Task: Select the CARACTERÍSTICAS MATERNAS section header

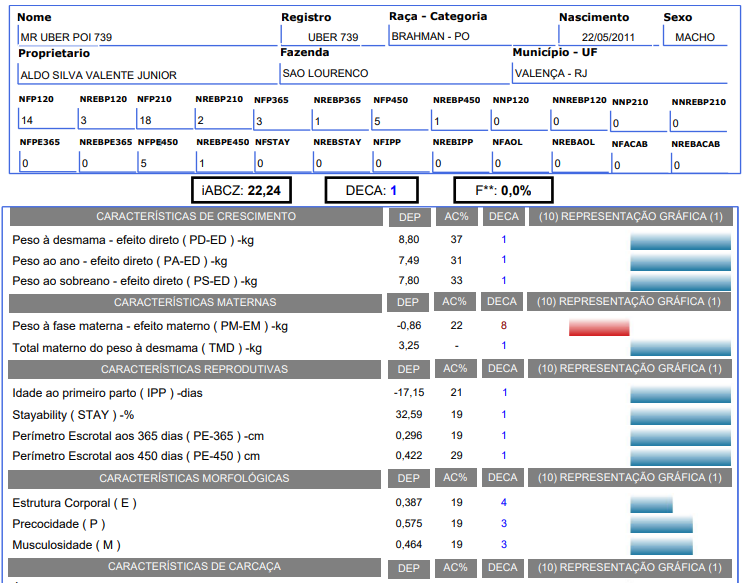Action: click(x=195, y=302)
